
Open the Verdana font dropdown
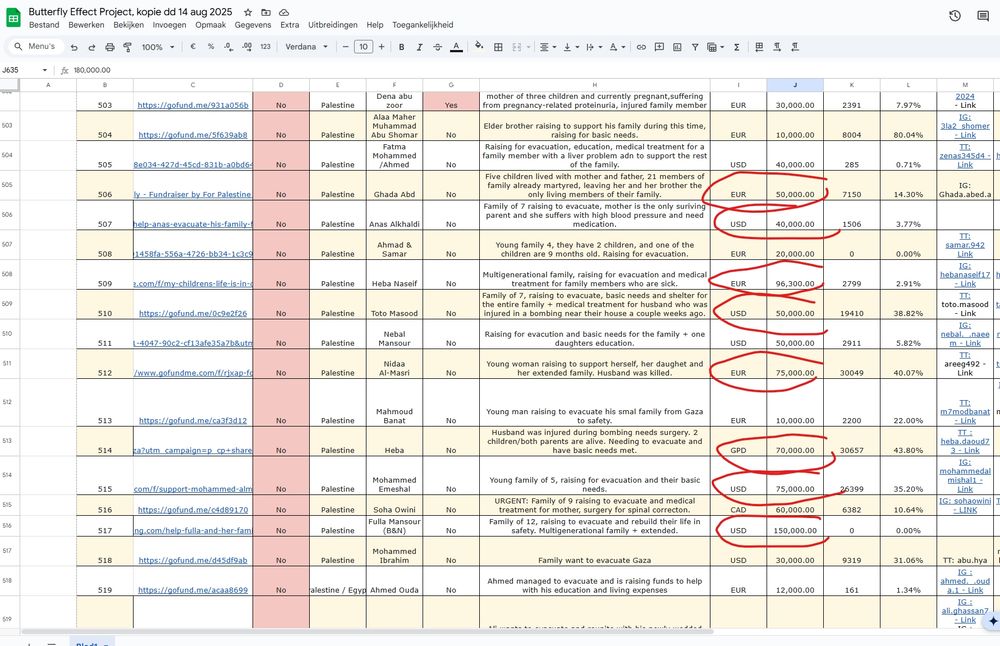(x=306, y=47)
